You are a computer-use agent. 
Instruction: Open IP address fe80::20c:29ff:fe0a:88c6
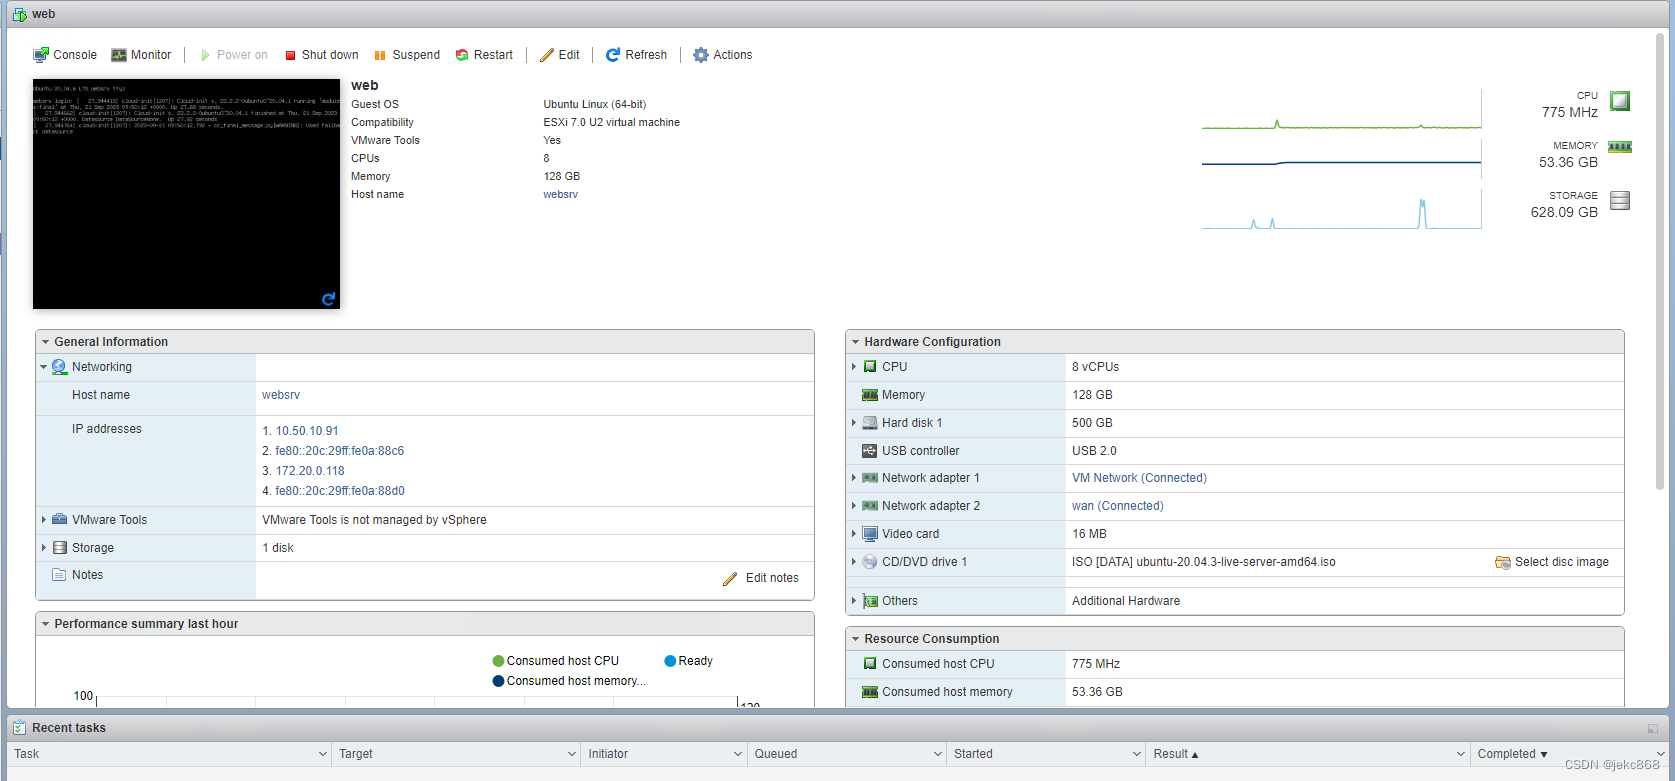click(340, 451)
